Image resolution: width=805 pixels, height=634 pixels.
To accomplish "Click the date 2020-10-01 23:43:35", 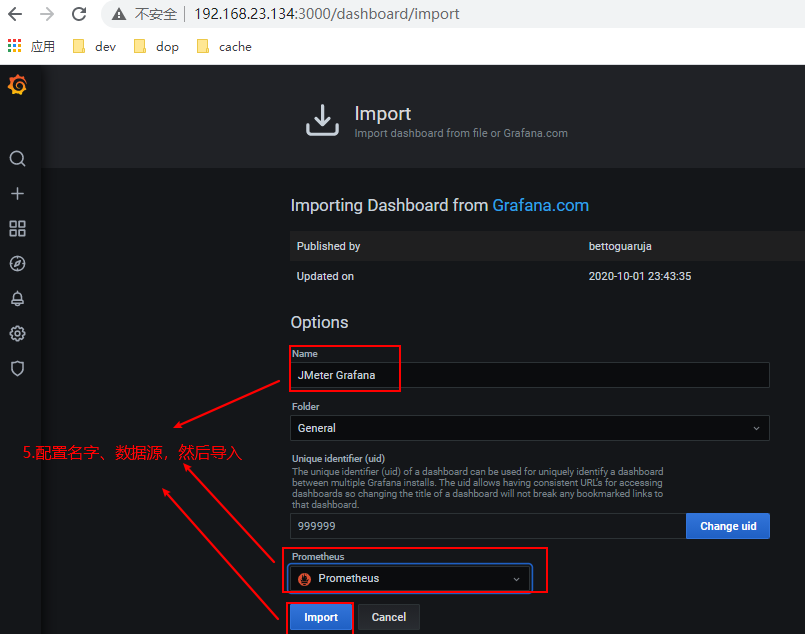I will [x=640, y=276].
